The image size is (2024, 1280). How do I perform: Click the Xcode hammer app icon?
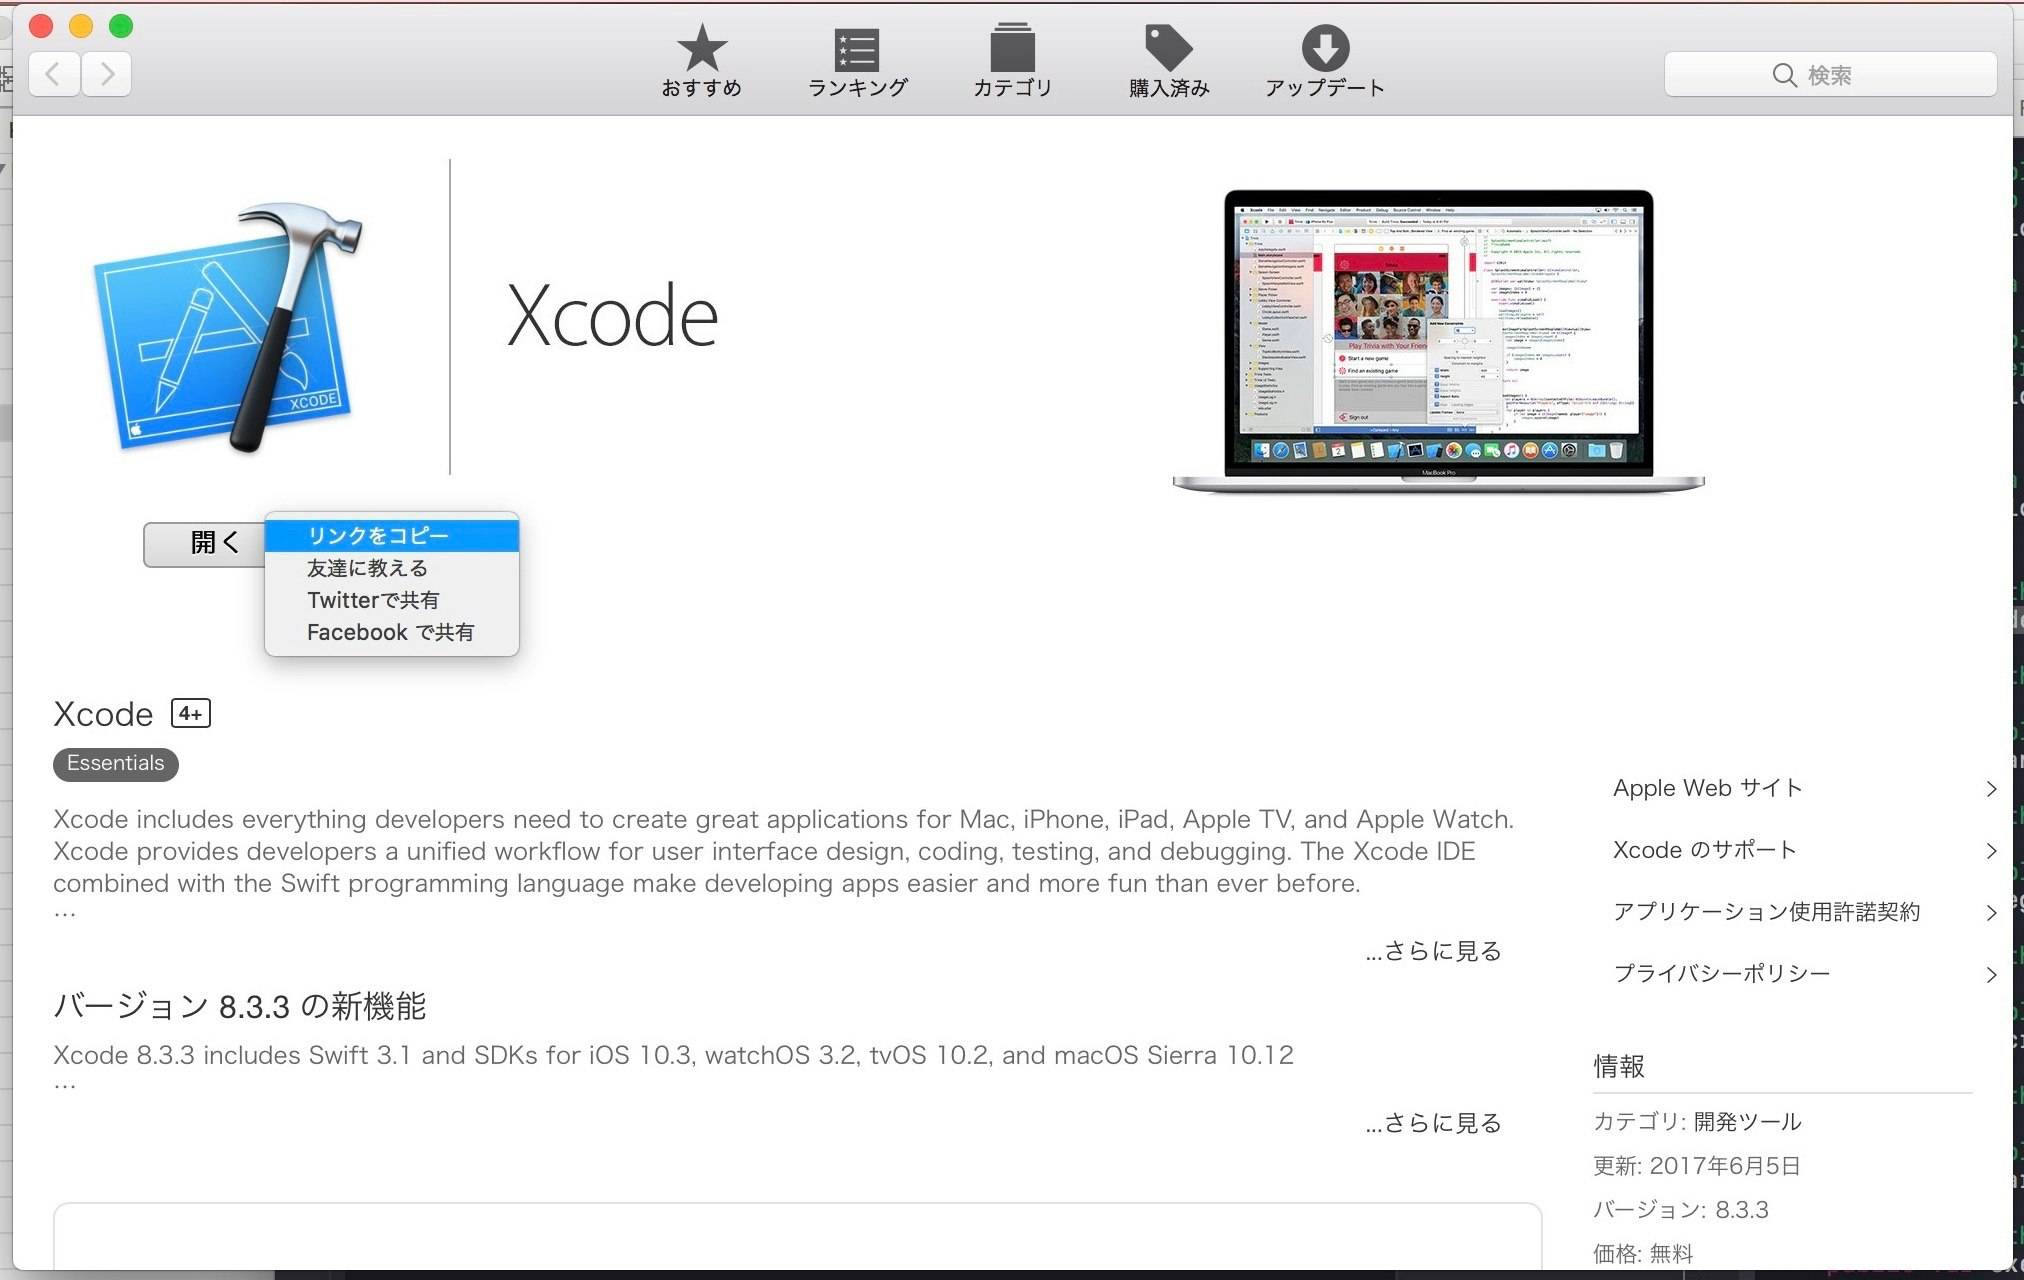pyautogui.click(x=229, y=328)
